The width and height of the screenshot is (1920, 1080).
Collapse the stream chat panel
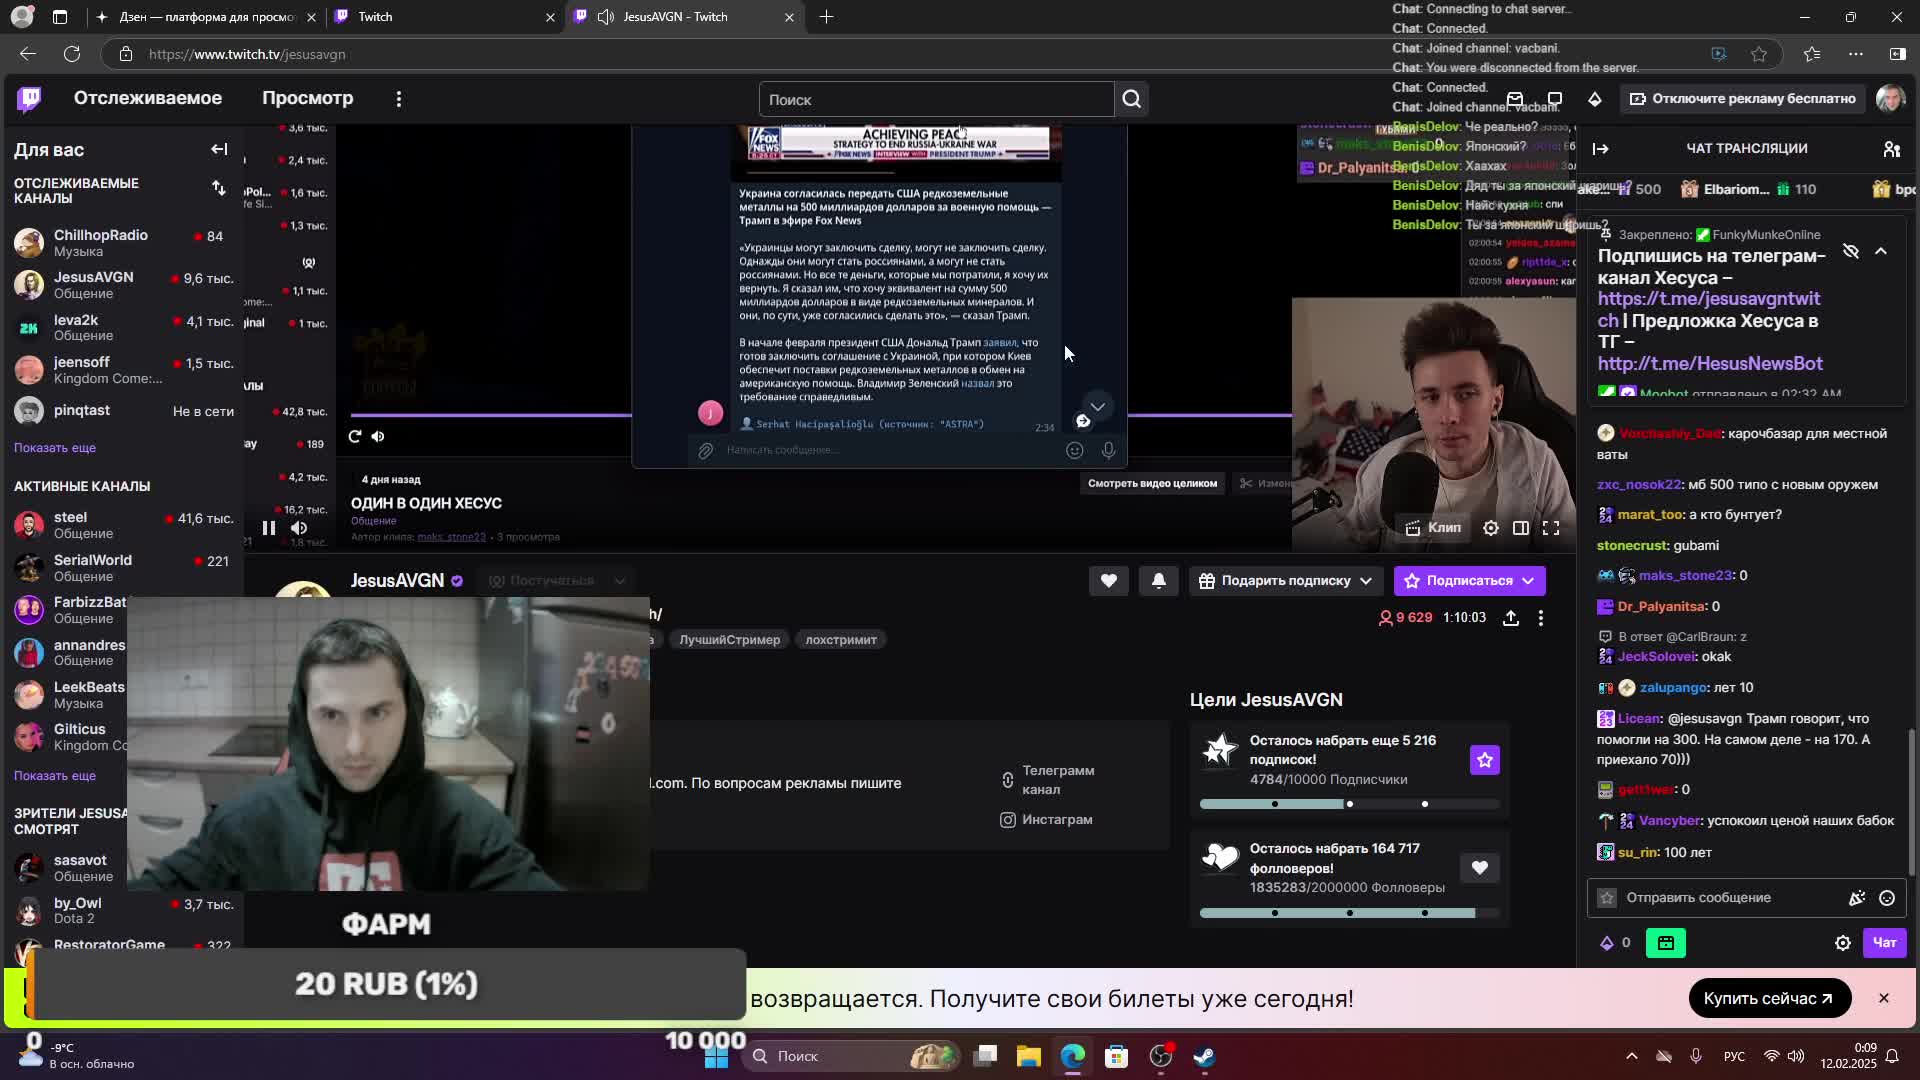1600,148
